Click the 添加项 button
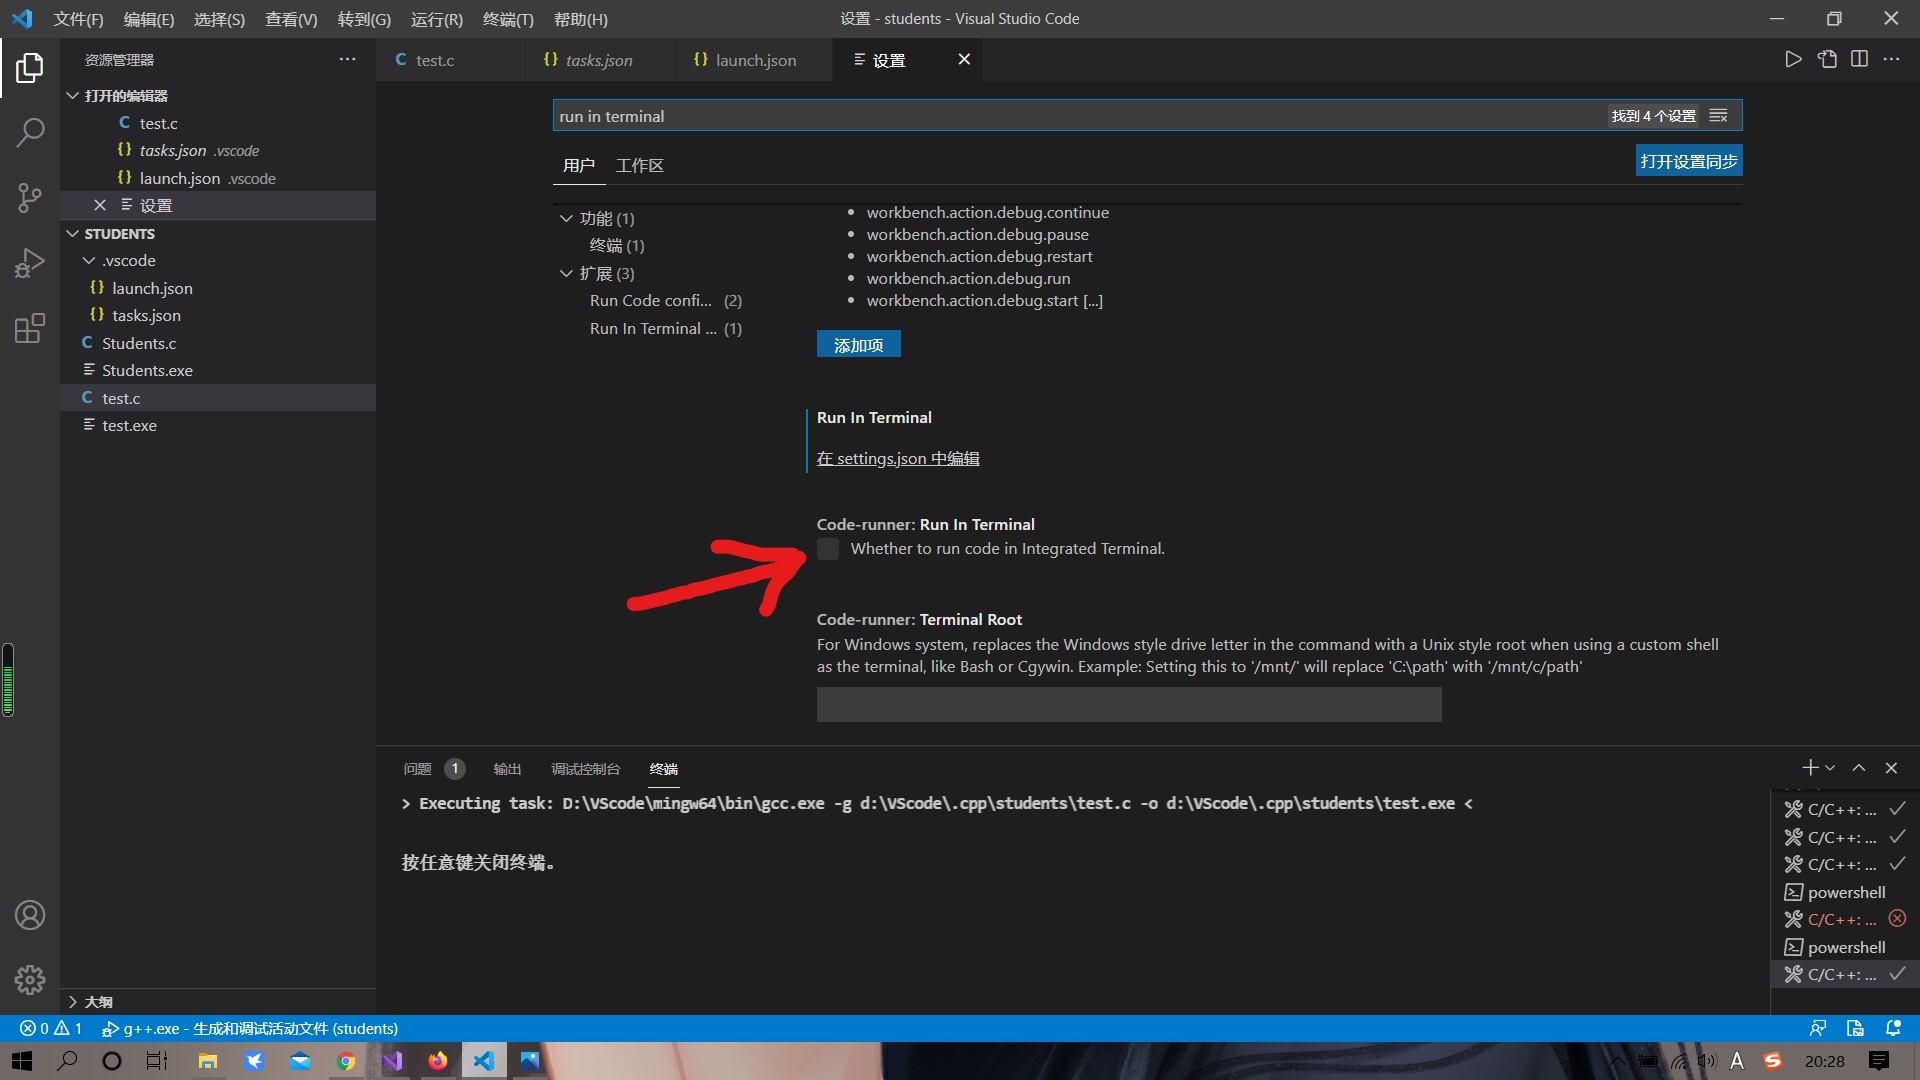The image size is (1920, 1080). [858, 345]
